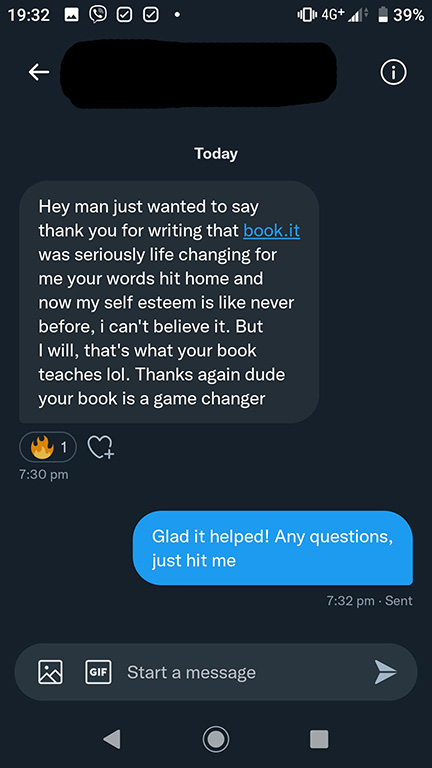Viewport: 432px width, 768px height.
Task: Tap the received message bubble
Action: (169, 302)
